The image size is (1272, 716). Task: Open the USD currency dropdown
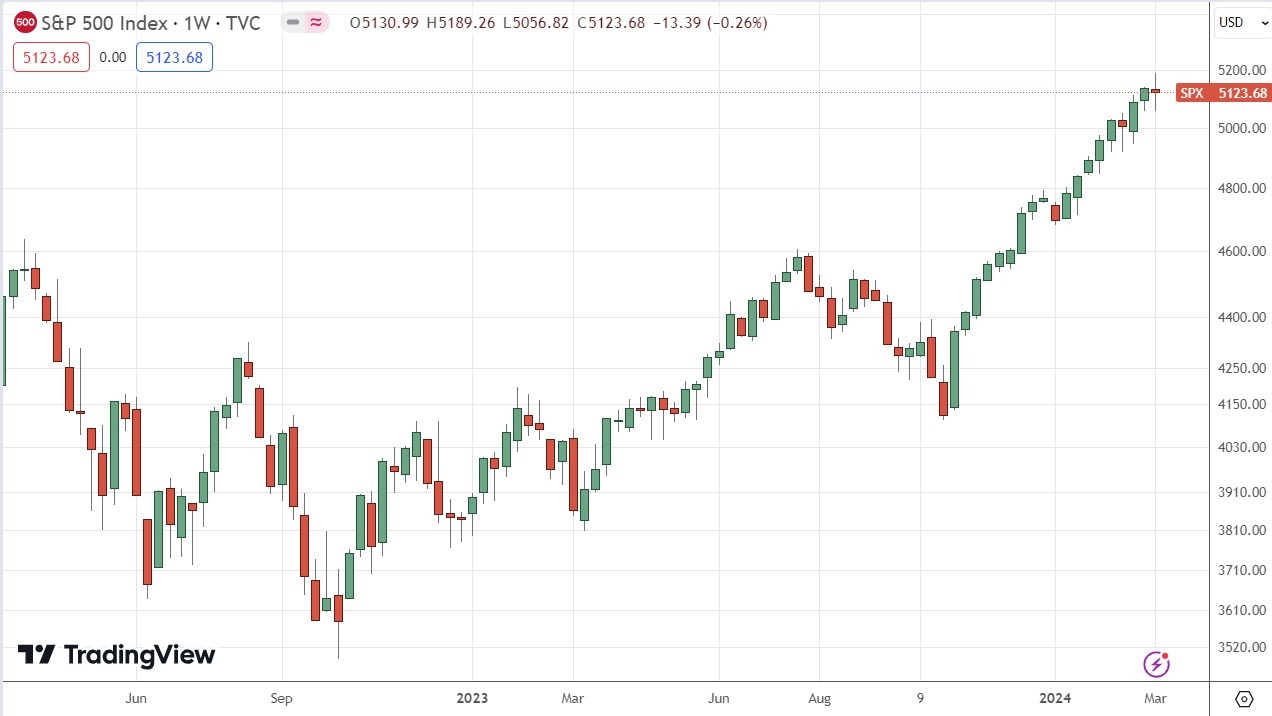(x=1242, y=22)
